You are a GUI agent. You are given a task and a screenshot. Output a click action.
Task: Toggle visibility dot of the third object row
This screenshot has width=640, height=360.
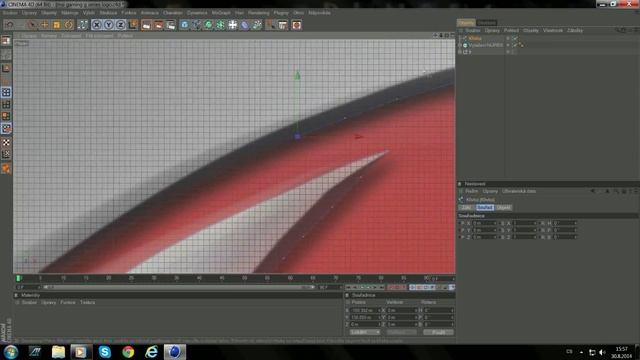508,52
